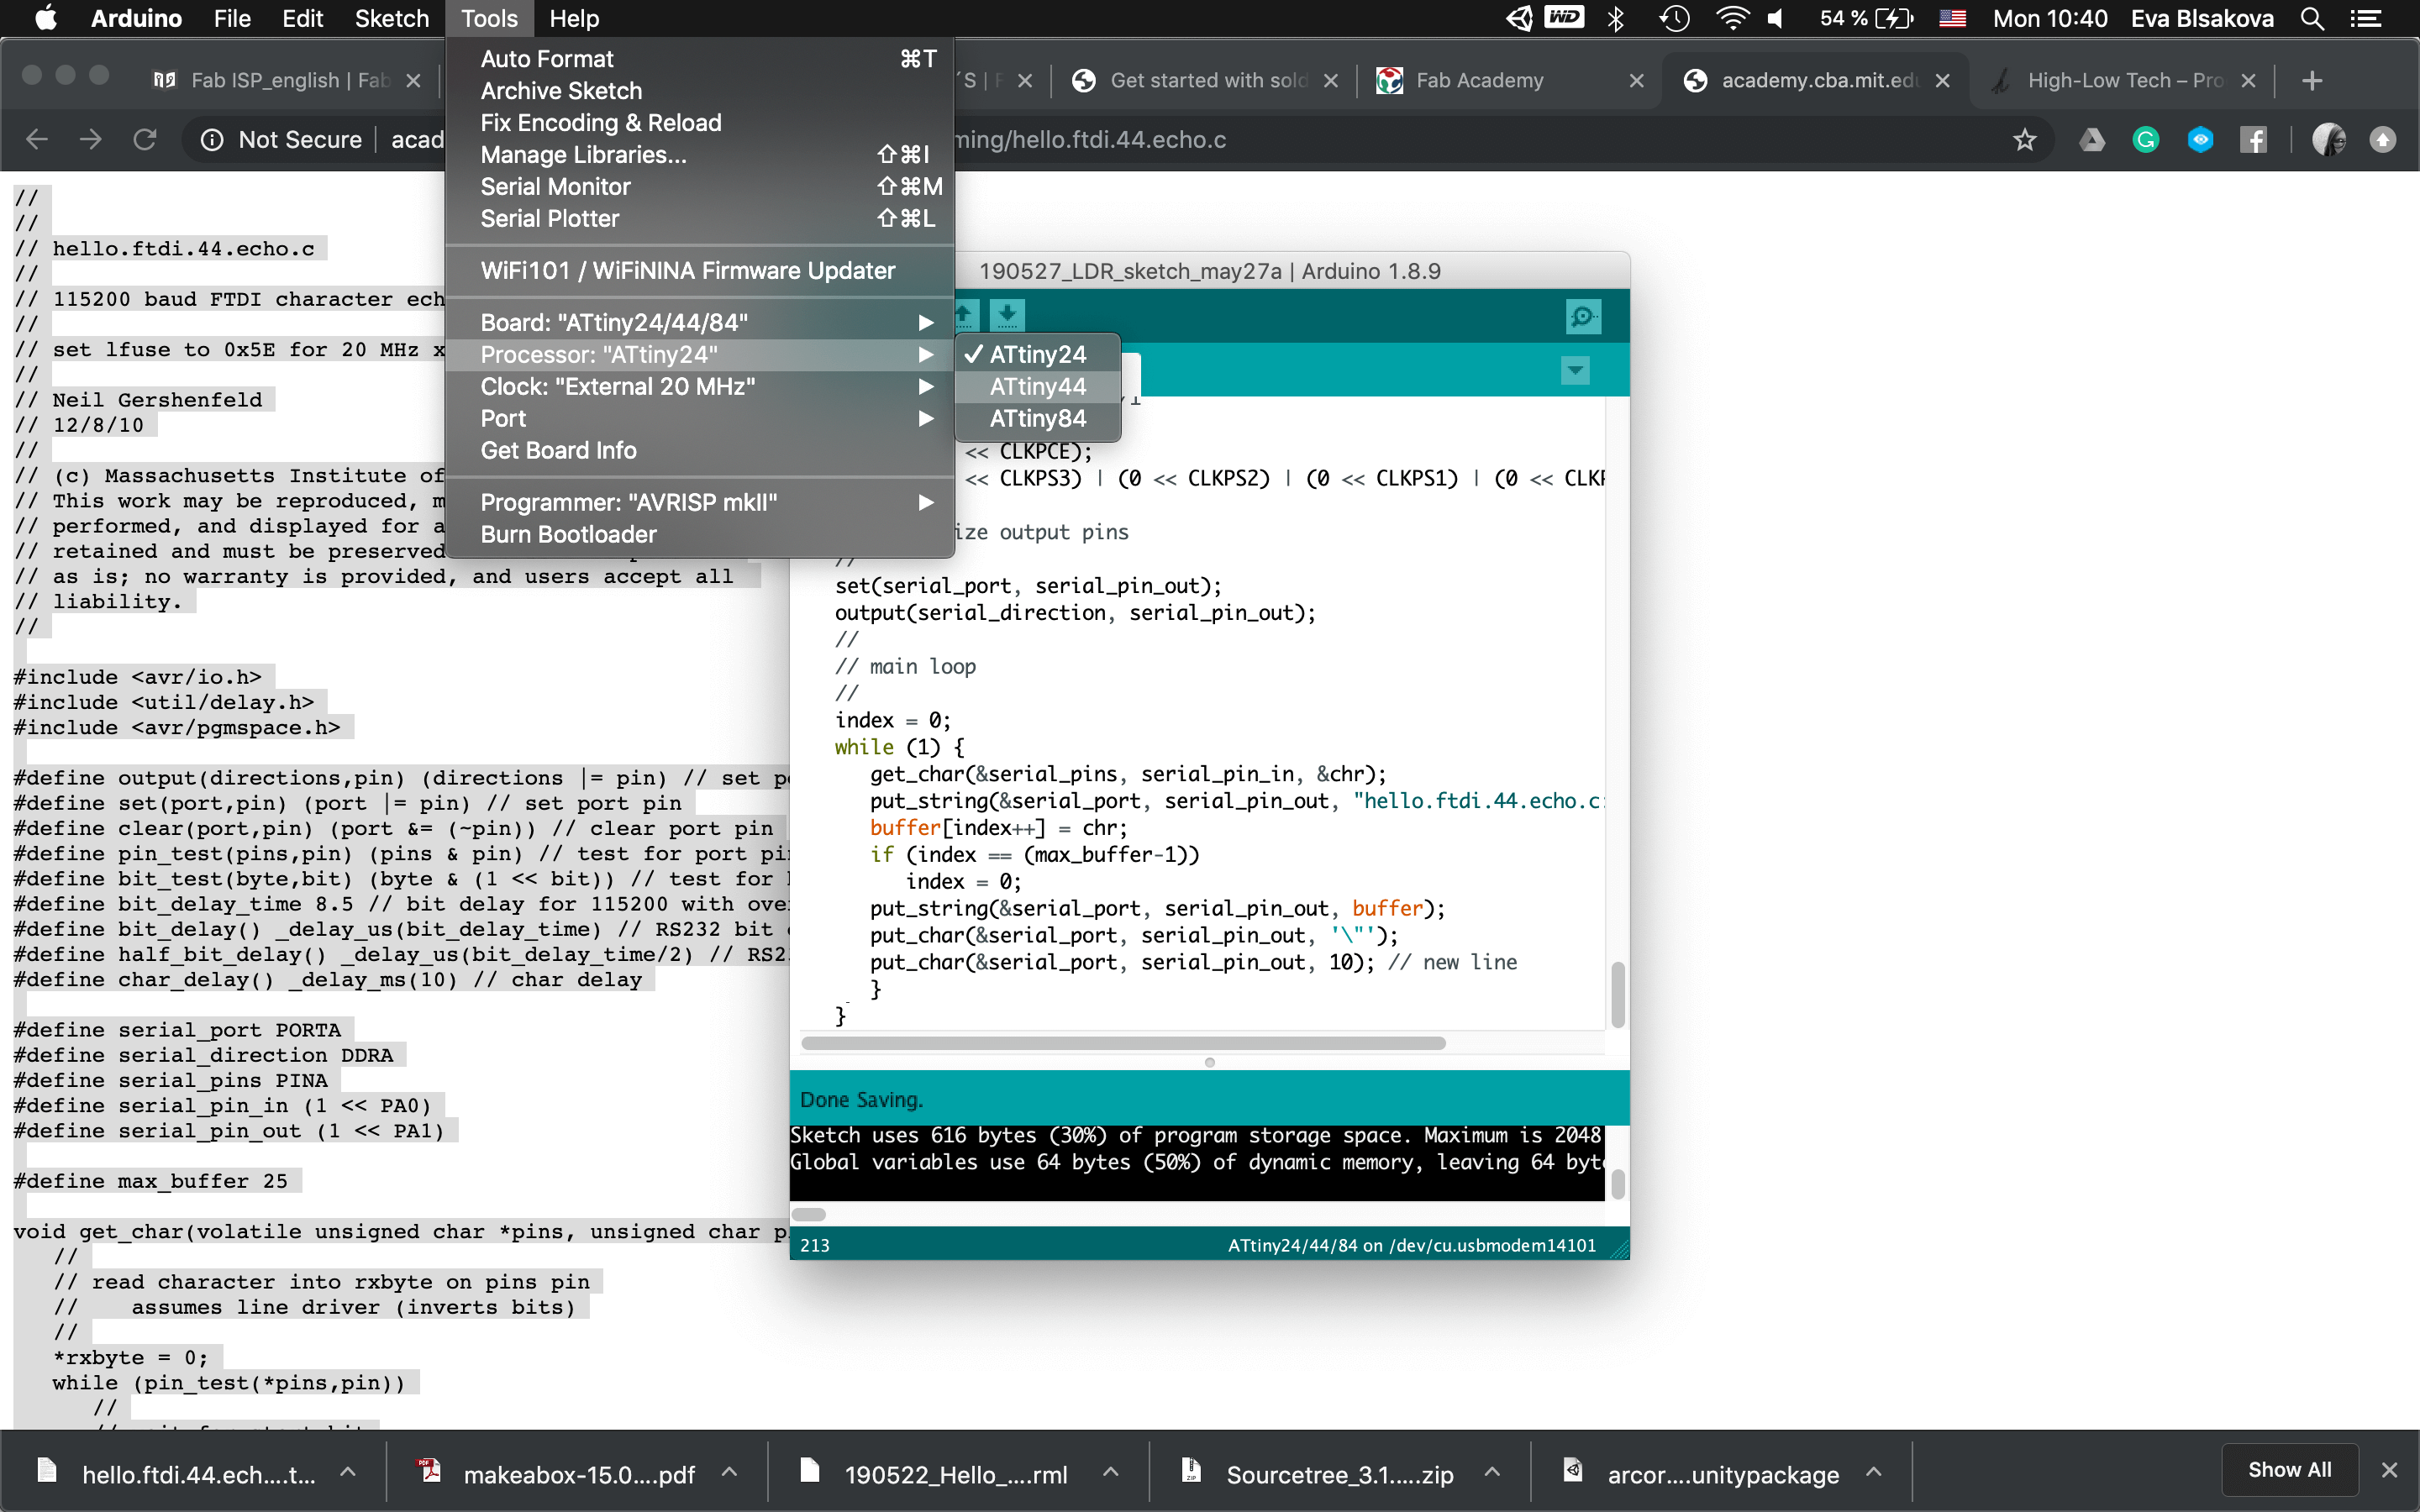Click the editor horizontal scrollbar
Screen dimensions: 2420x1512
point(1122,1043)
